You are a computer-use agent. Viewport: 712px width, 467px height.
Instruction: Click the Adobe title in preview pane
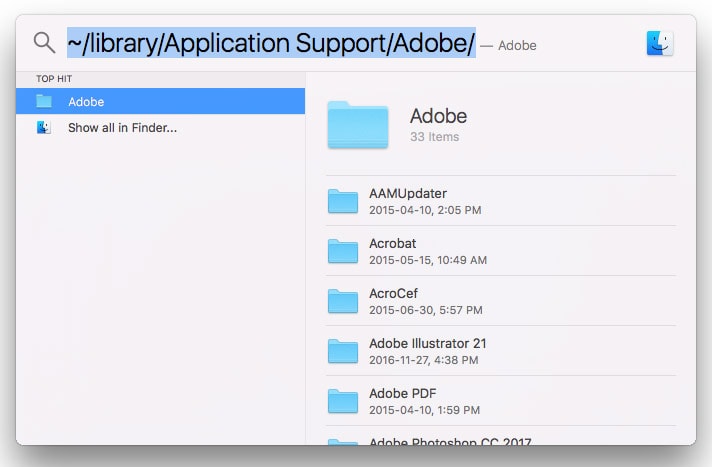point(438,116)
